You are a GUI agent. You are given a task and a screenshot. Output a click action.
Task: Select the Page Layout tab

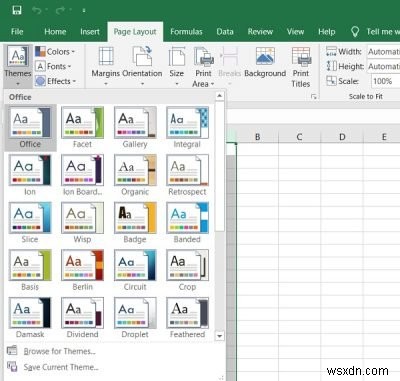[x=135, y=32]
